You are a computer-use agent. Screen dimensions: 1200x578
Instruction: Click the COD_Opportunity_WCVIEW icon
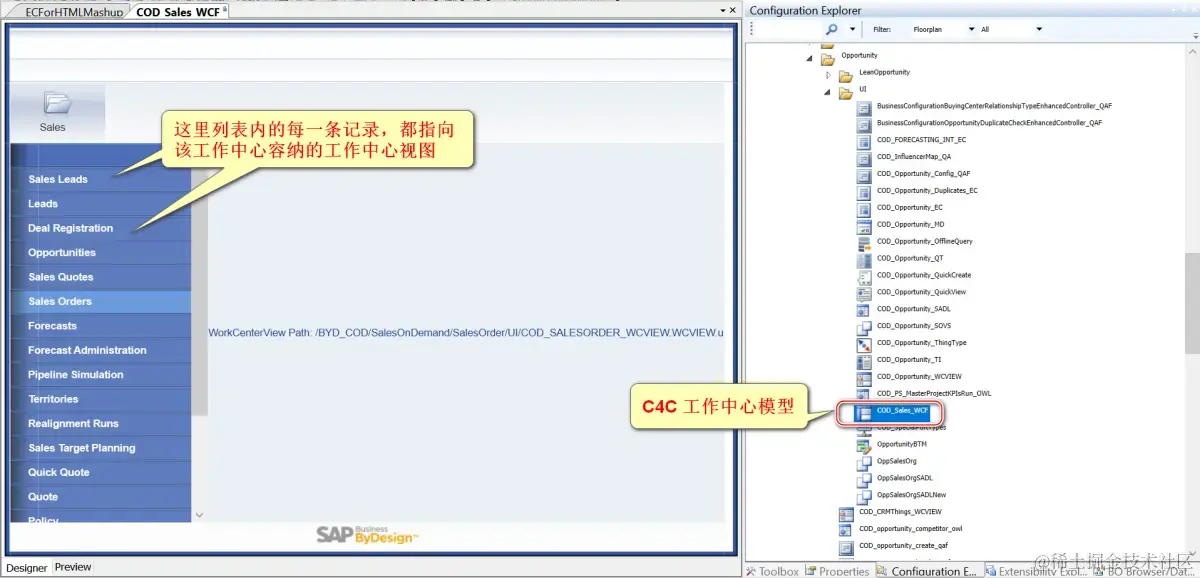[864, 377]
